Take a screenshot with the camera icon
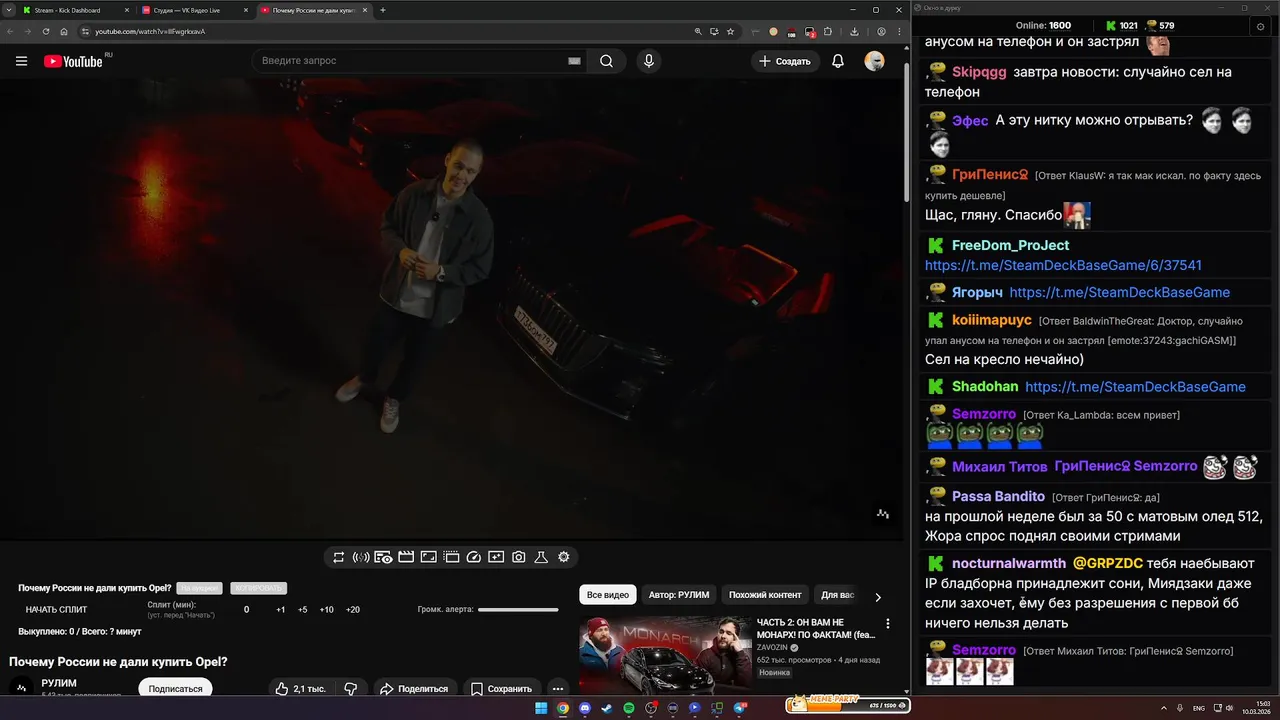This screenshot has height=720, width=1280. click(519, 557)
